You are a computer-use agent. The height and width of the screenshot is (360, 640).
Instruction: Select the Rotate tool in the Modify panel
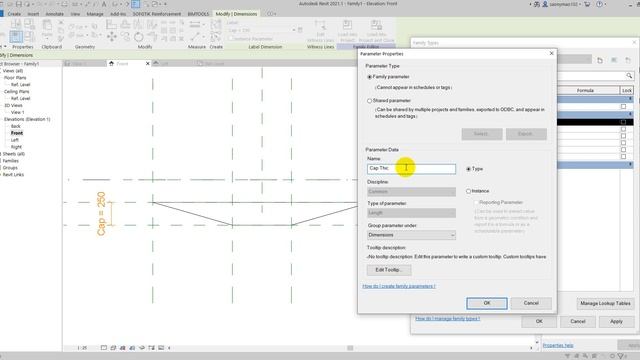point(139,37)
